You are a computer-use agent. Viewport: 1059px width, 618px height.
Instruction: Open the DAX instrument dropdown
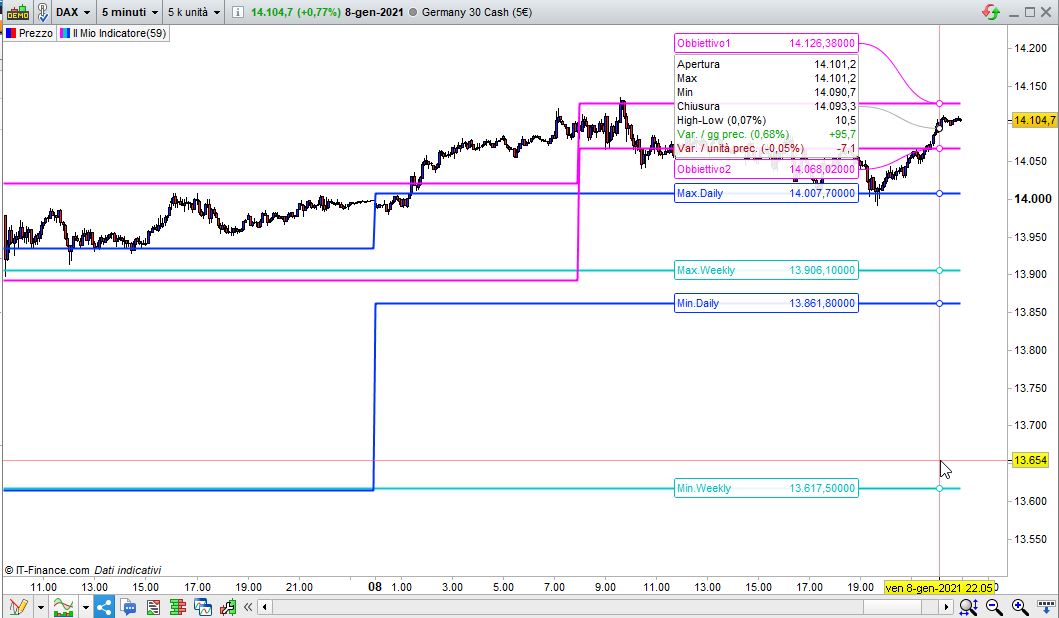(73, 12)
